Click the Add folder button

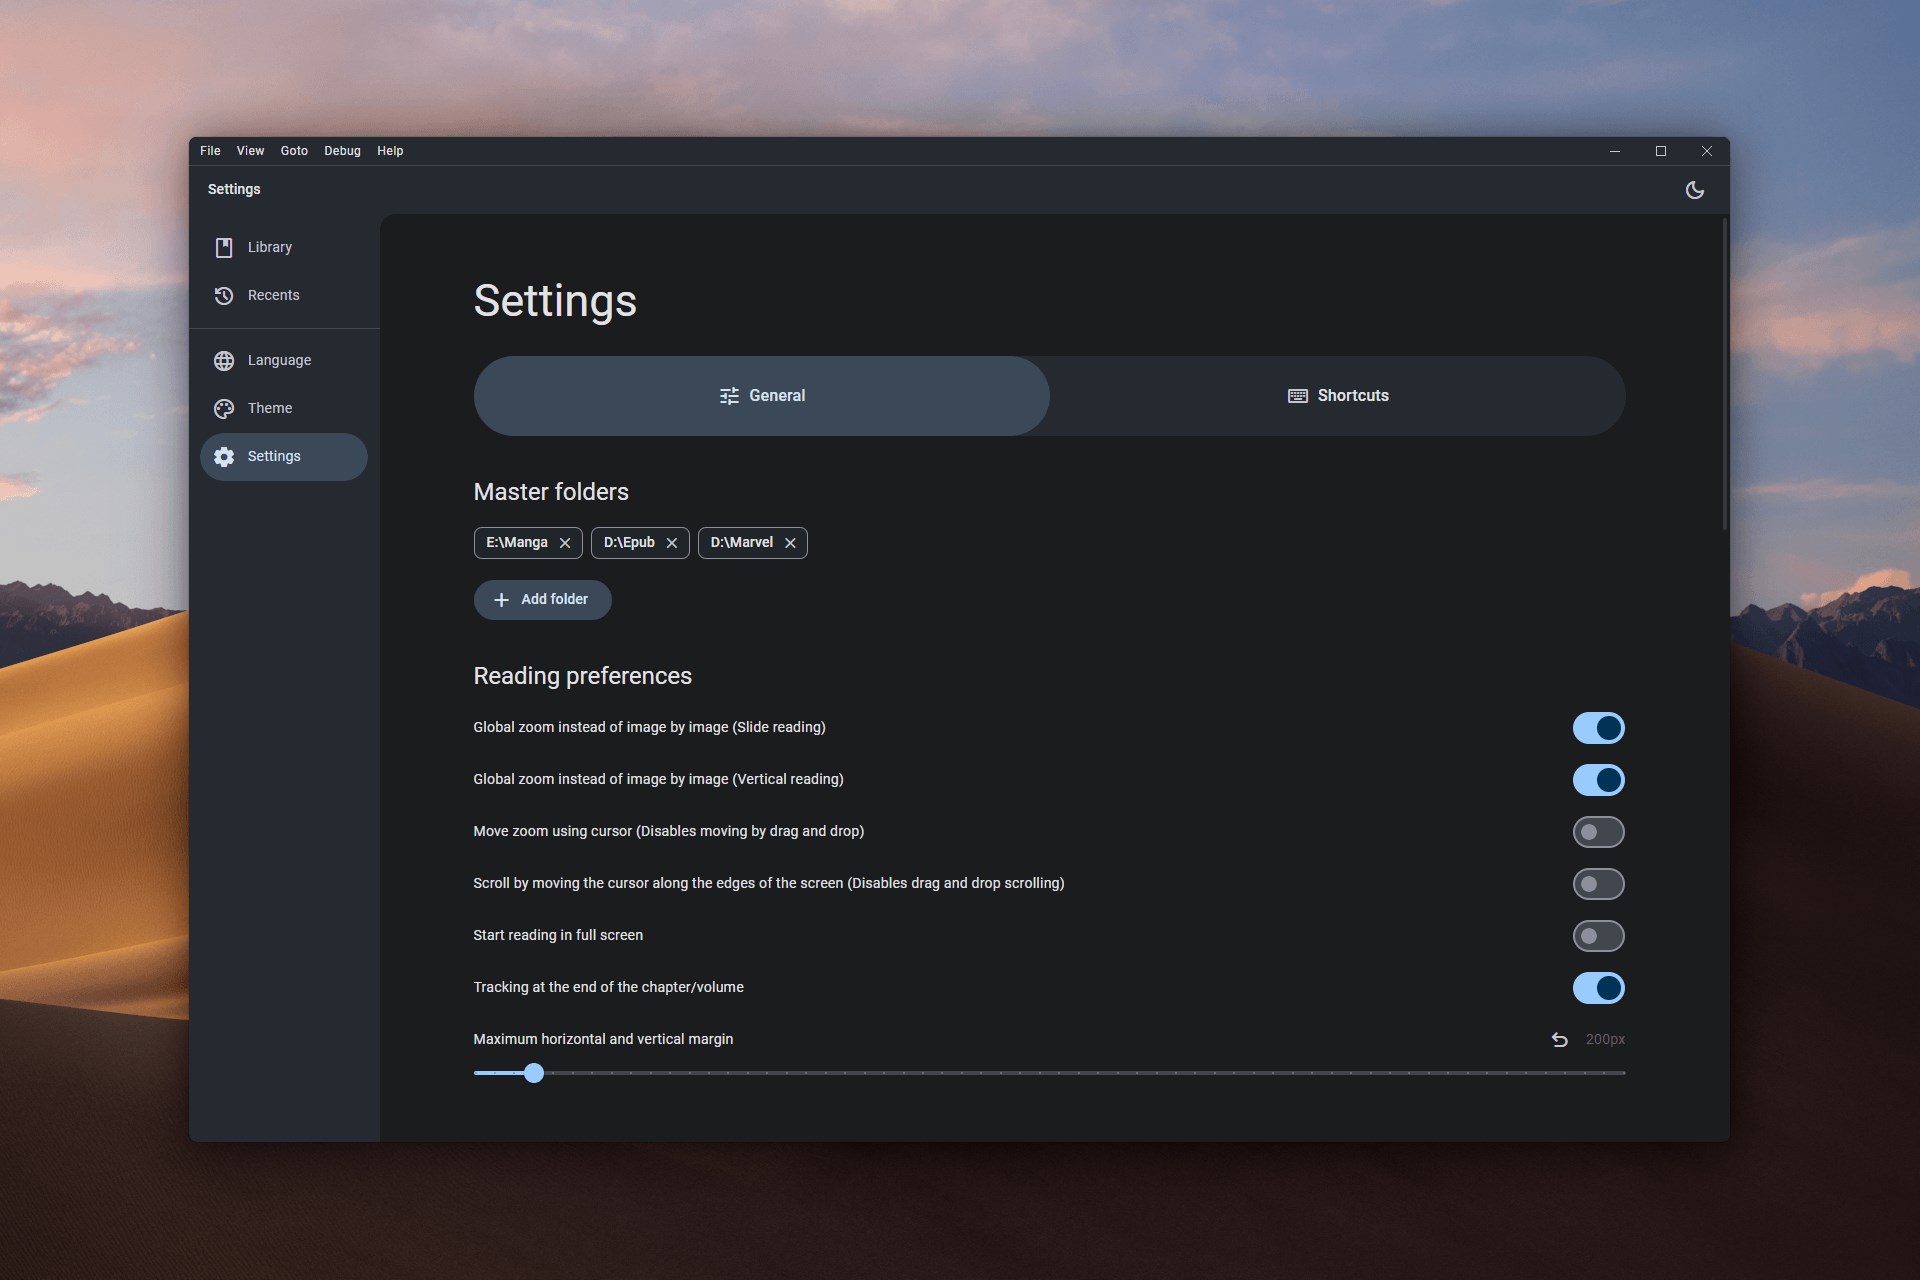click(x=541, y=600)
